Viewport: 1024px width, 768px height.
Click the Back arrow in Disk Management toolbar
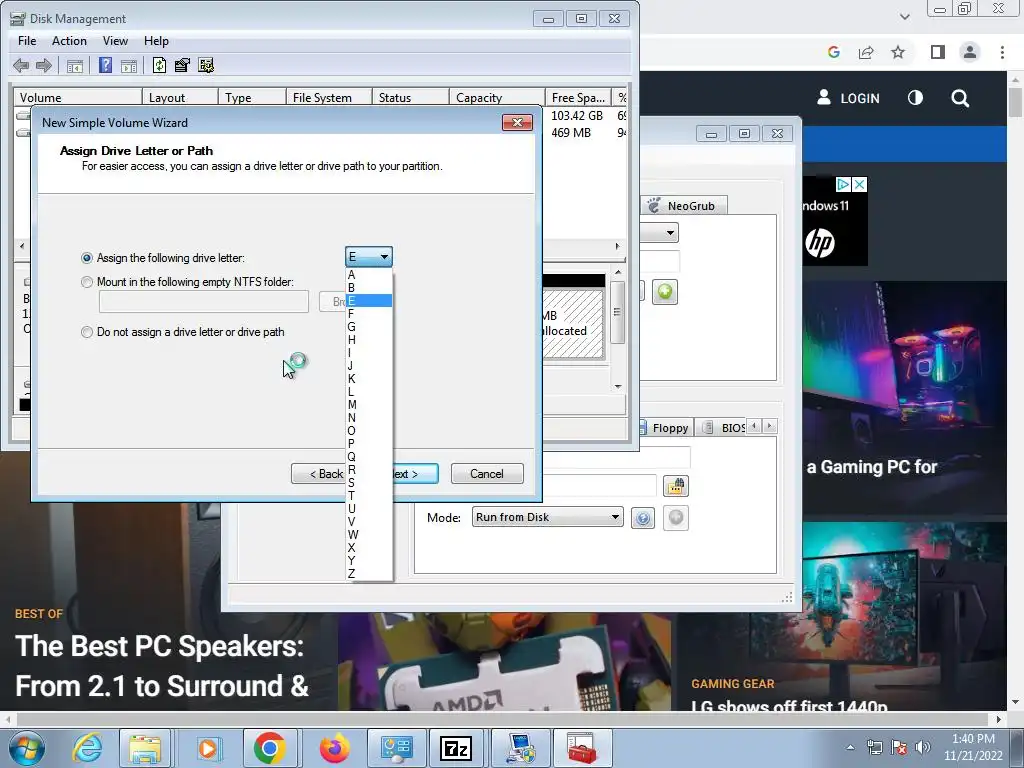click(x=21, y=65)
